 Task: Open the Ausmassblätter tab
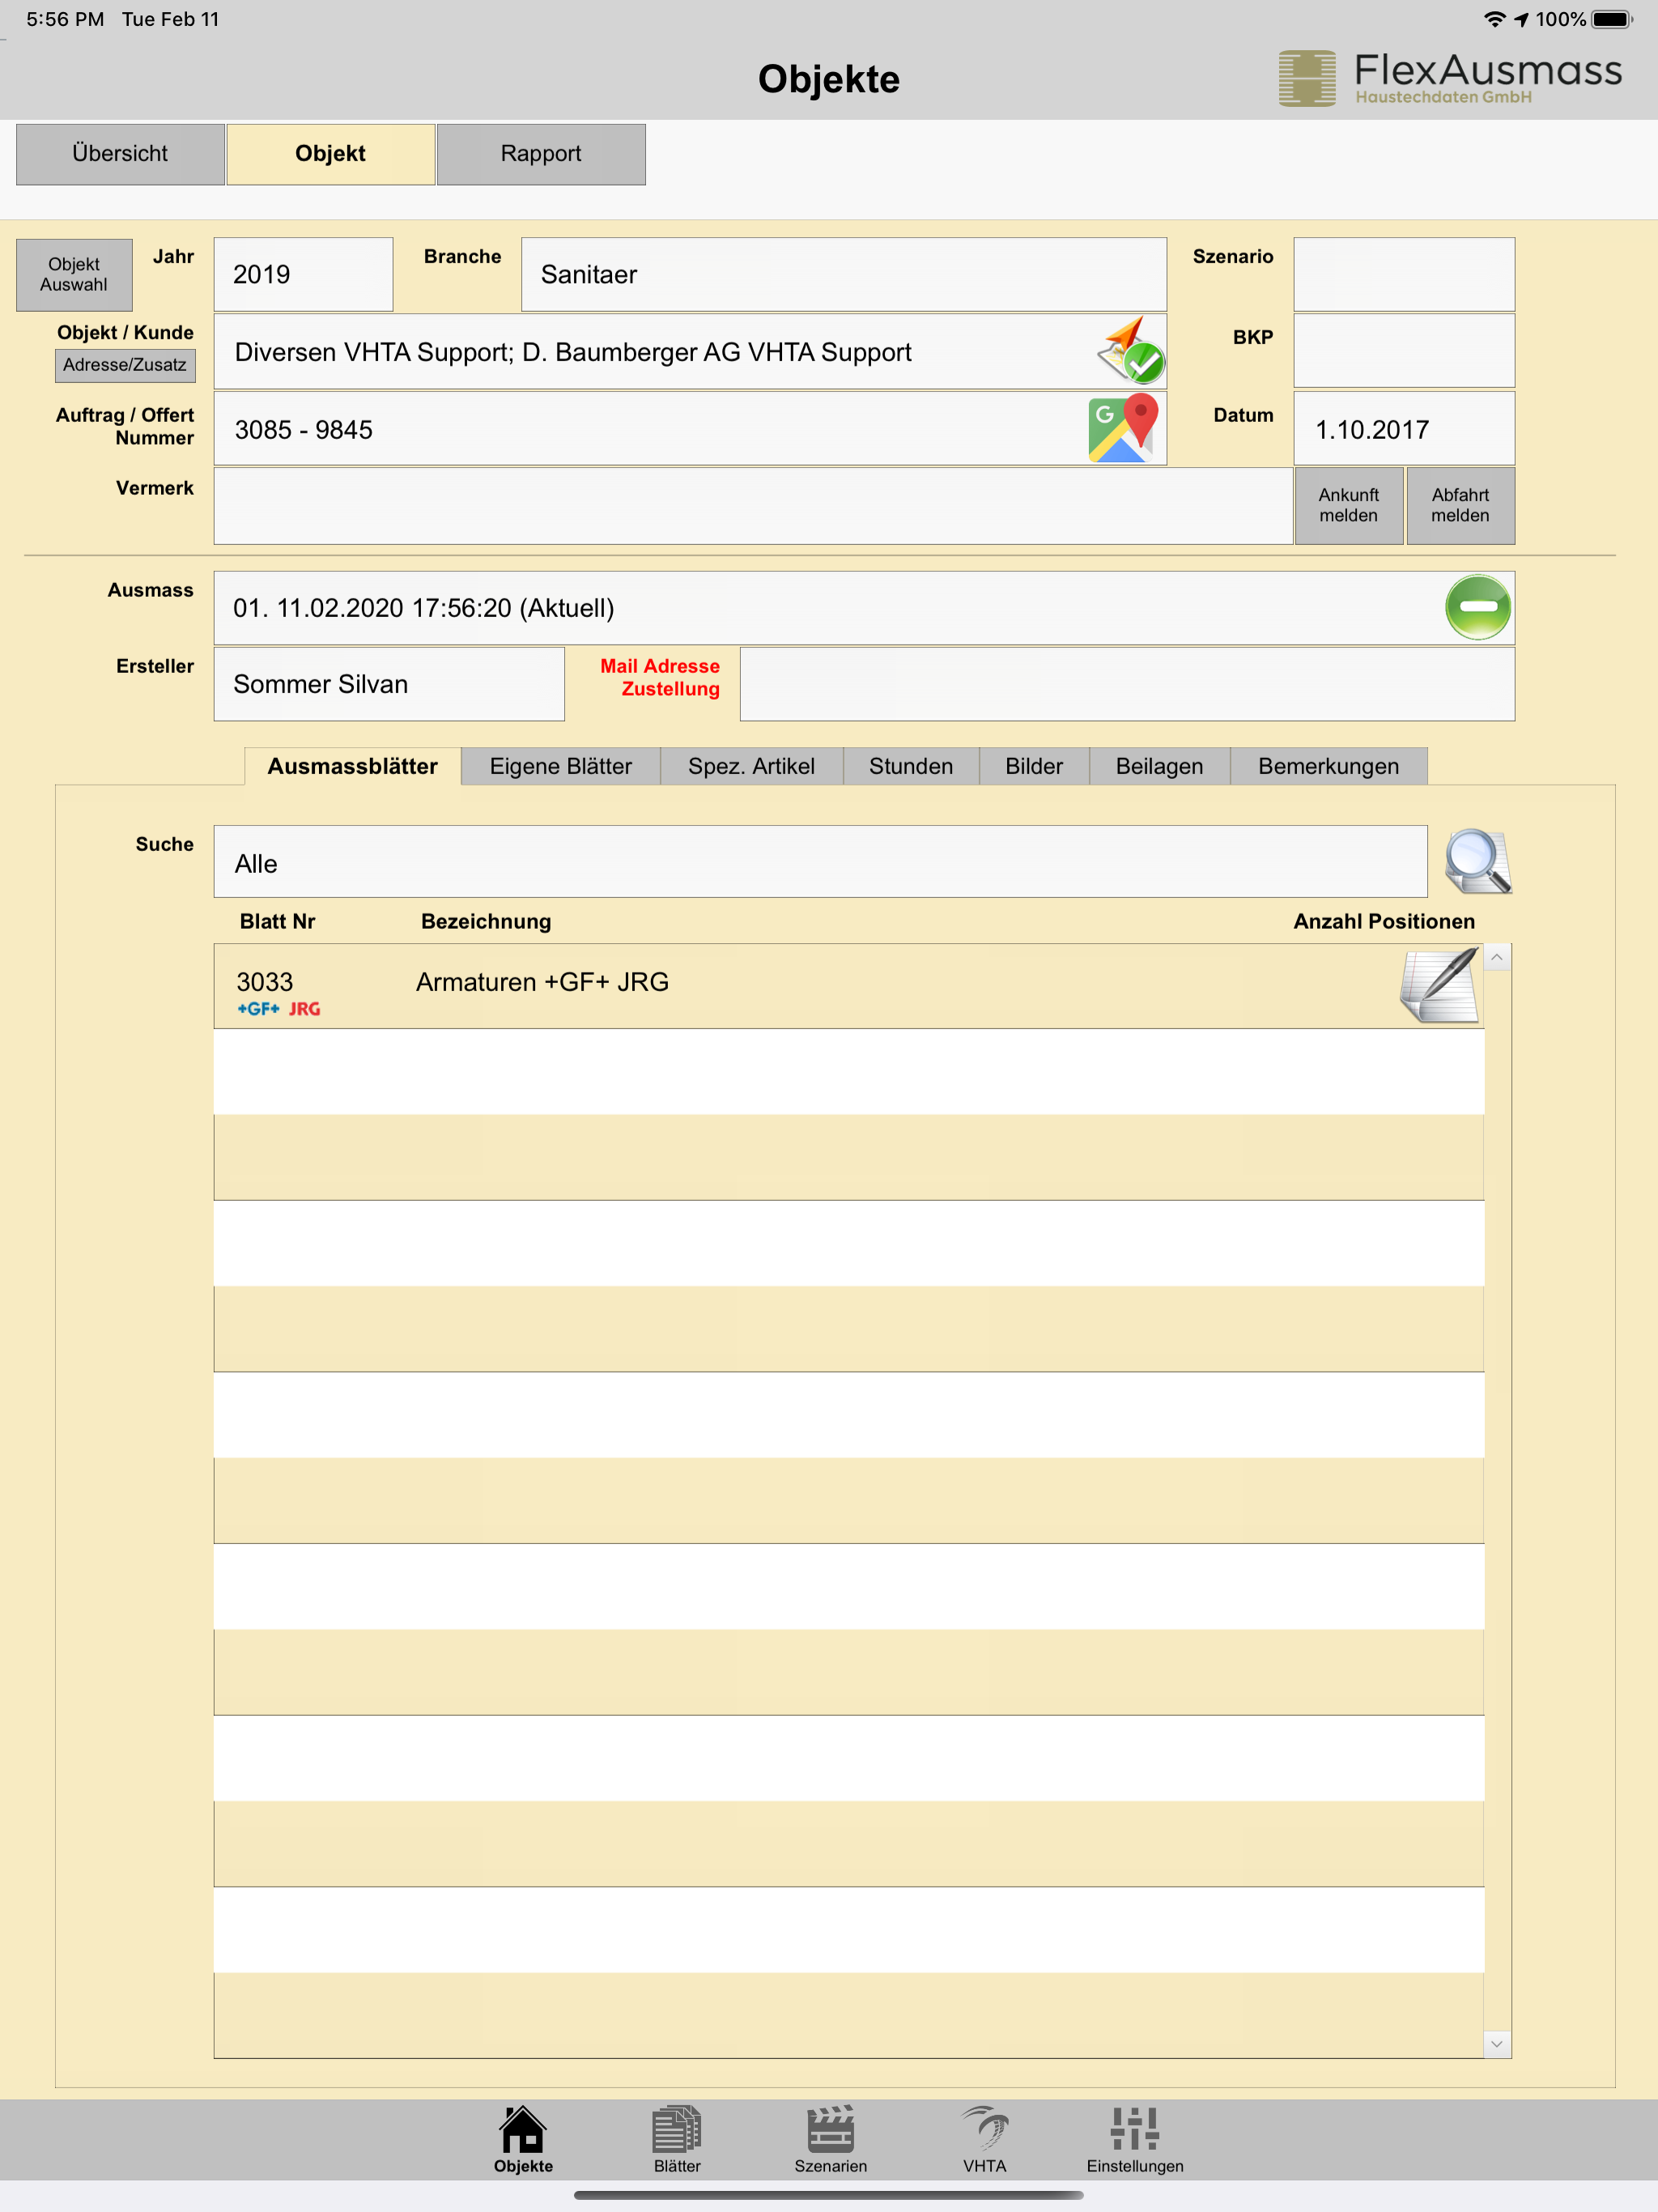click(353, 766)
